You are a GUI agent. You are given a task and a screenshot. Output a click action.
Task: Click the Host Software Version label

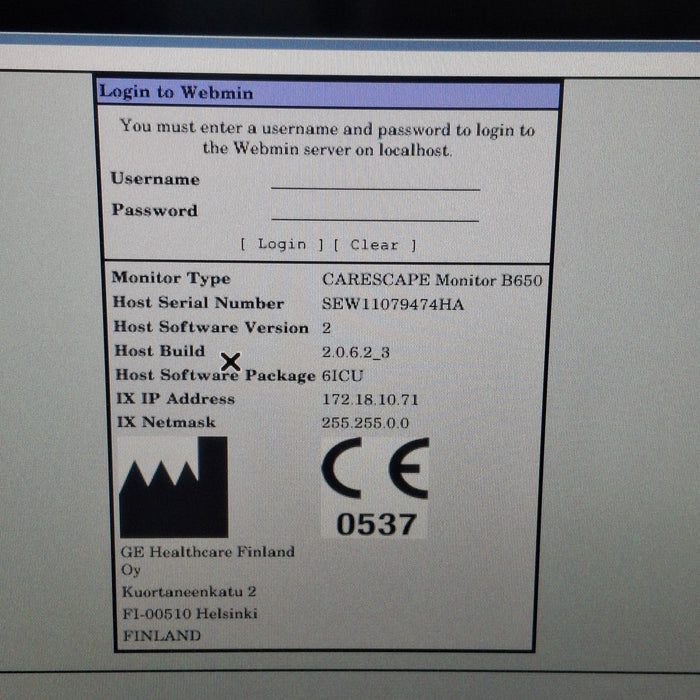[211, 327]
